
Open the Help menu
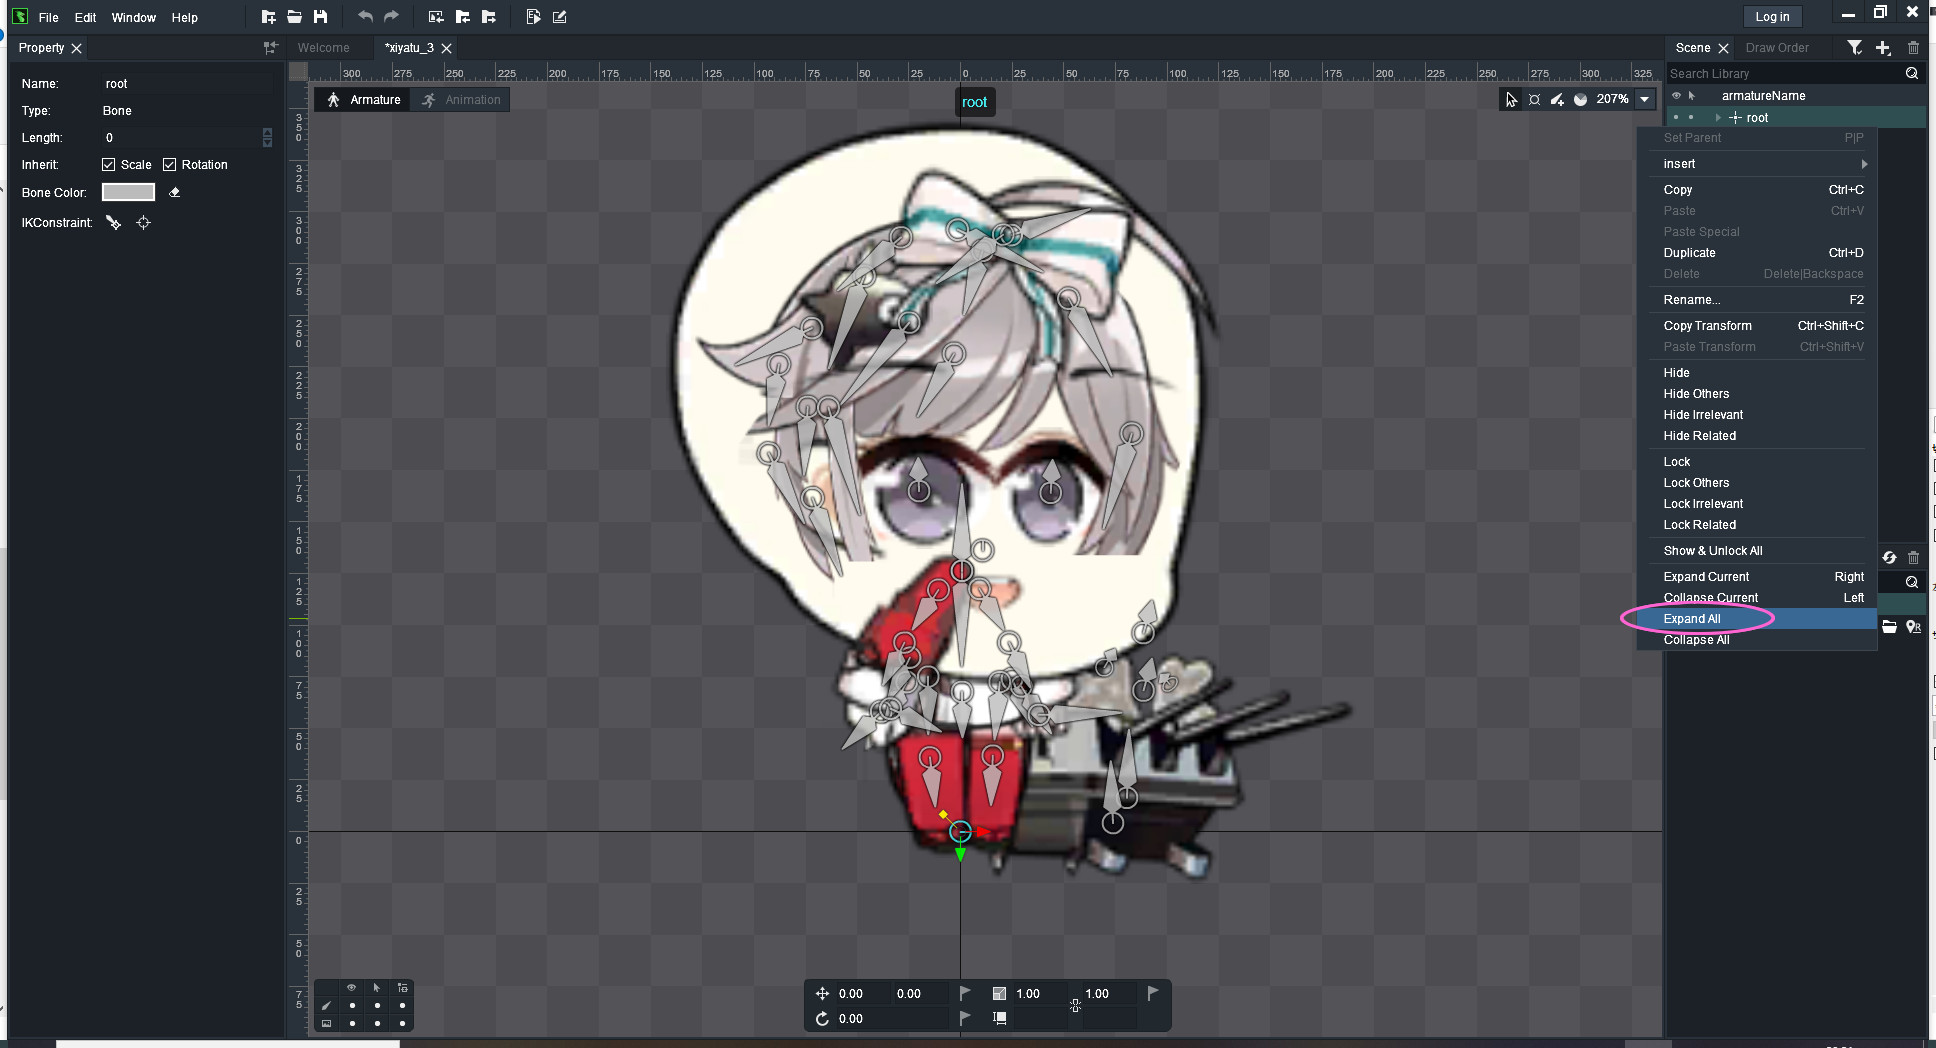point(185,17)
